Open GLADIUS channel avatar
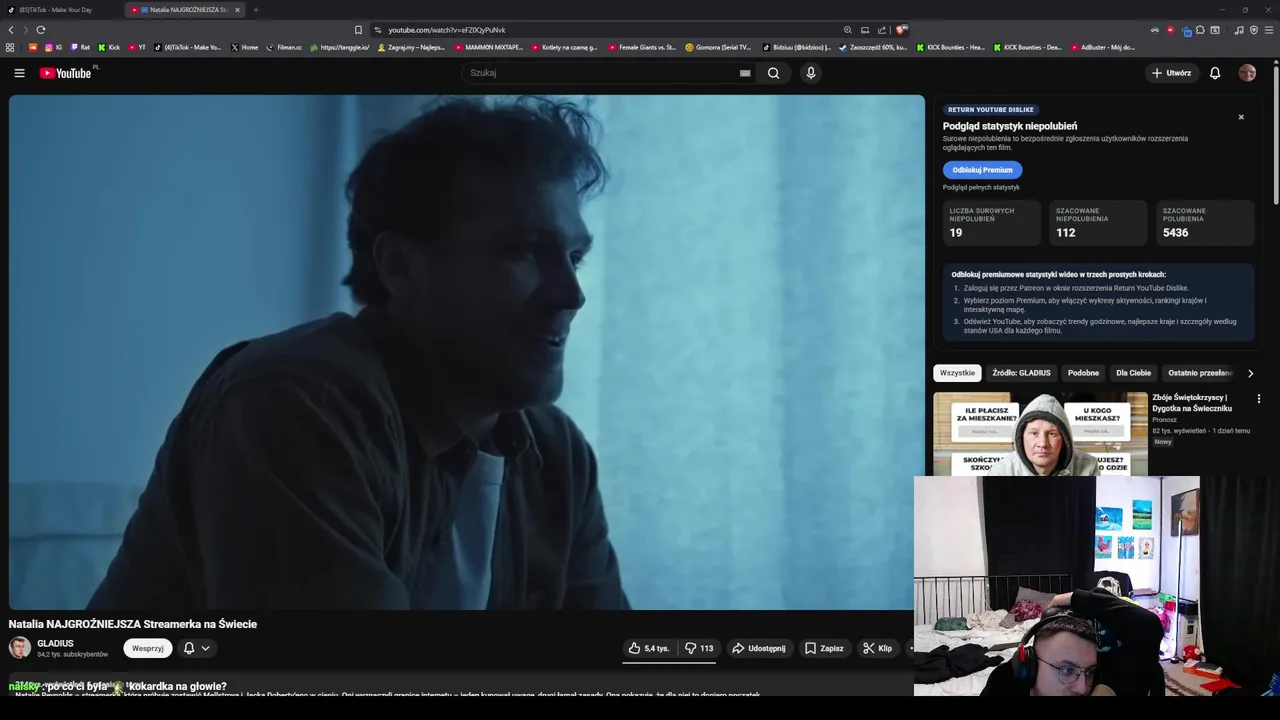 pos(20,648)
